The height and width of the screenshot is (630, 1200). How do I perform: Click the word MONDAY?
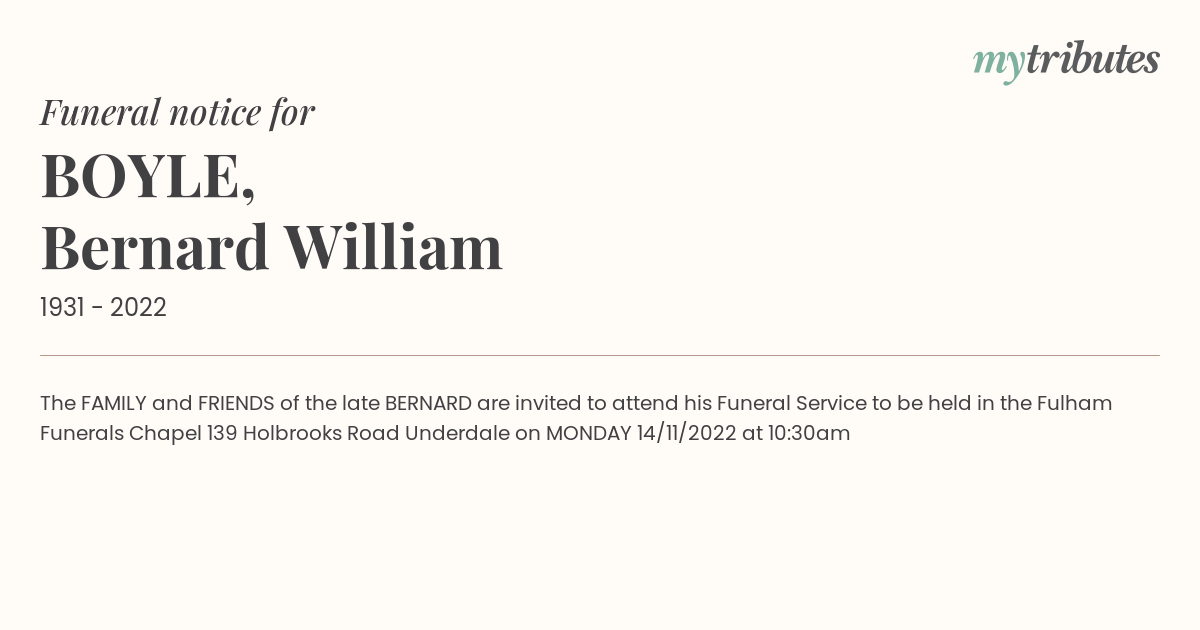pos(587,434)
